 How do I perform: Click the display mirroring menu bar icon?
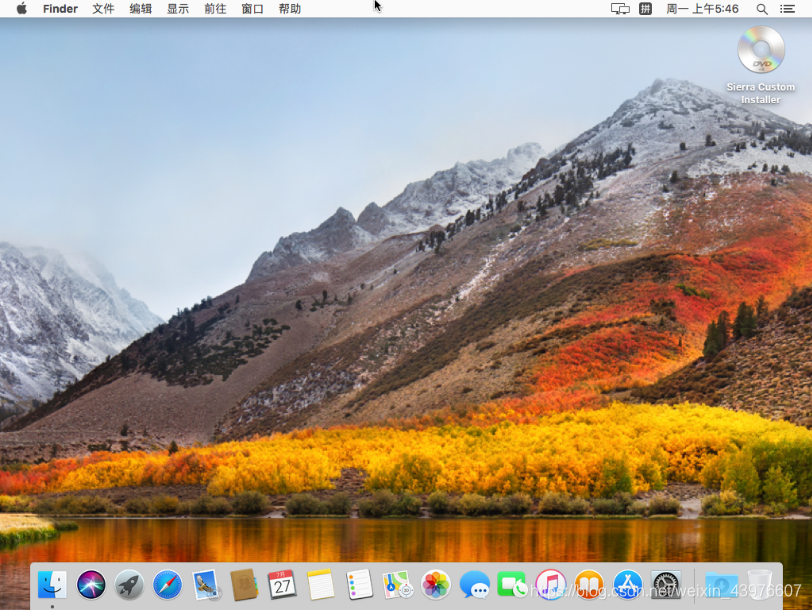coord(620,9)
